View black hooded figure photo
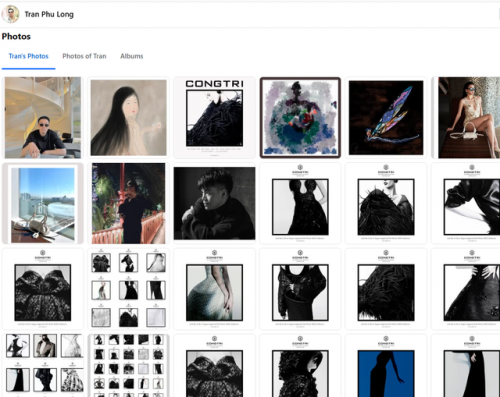500x397 pixels. point(300,366)
